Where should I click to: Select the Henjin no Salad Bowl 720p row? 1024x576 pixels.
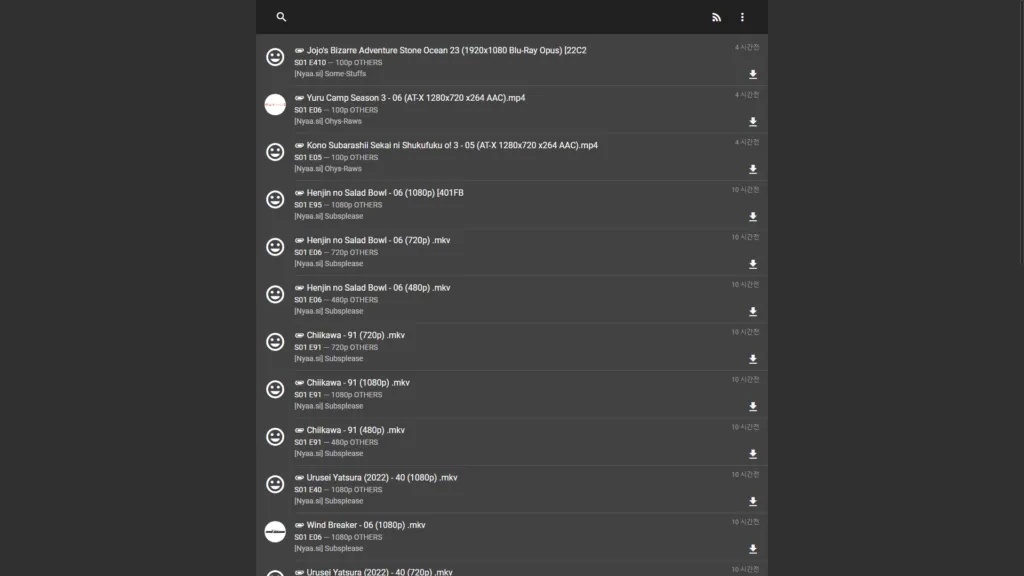point(370,240)
